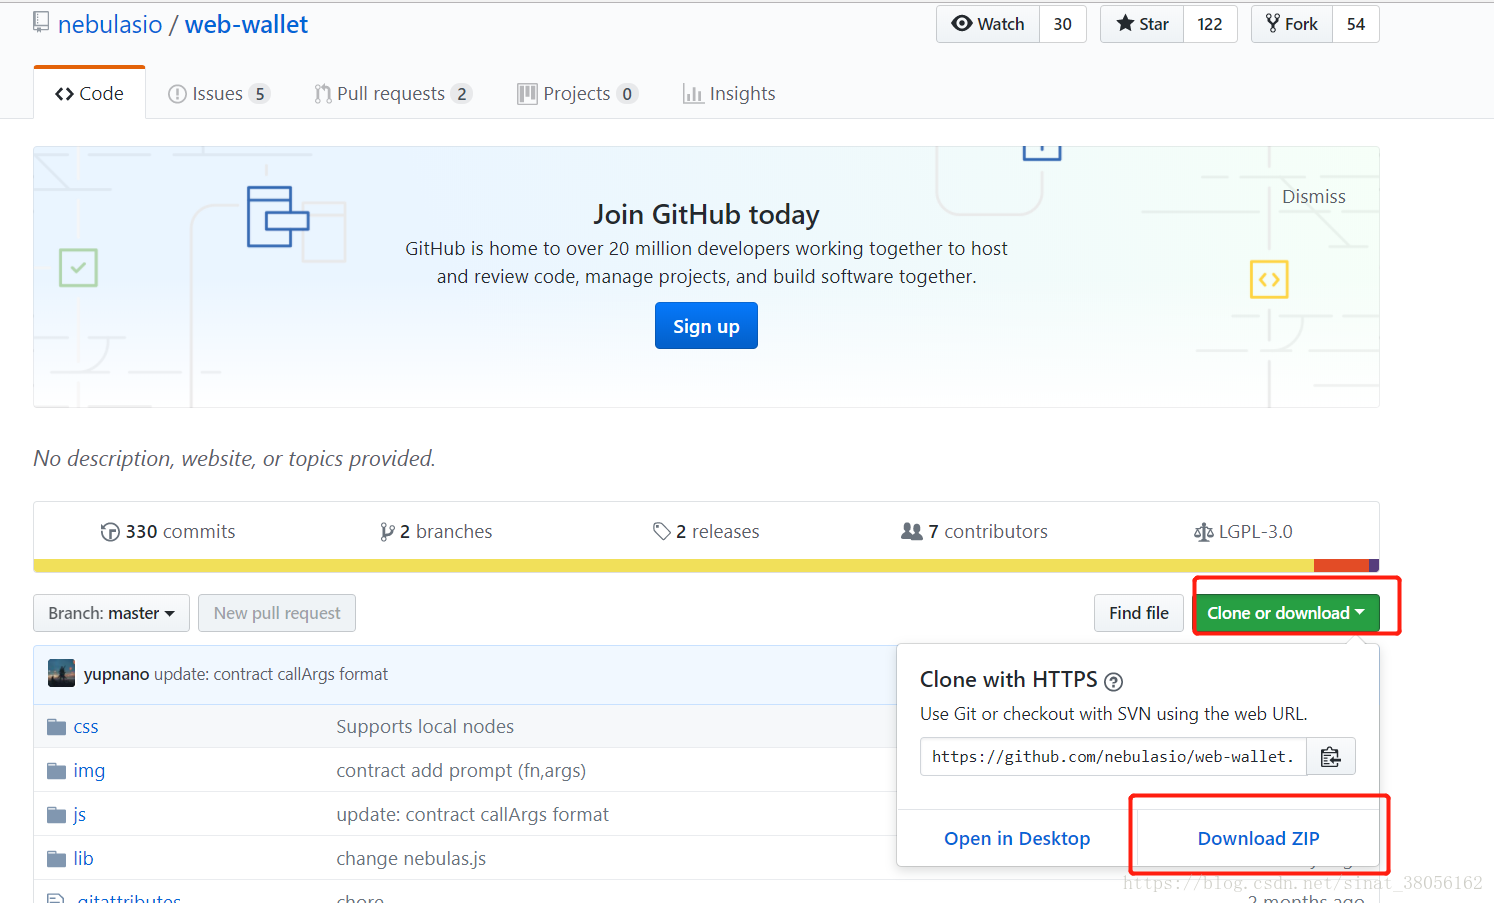
Task: Open 'update: contract callArgs format' in js row
Action: tap(472, 815)
